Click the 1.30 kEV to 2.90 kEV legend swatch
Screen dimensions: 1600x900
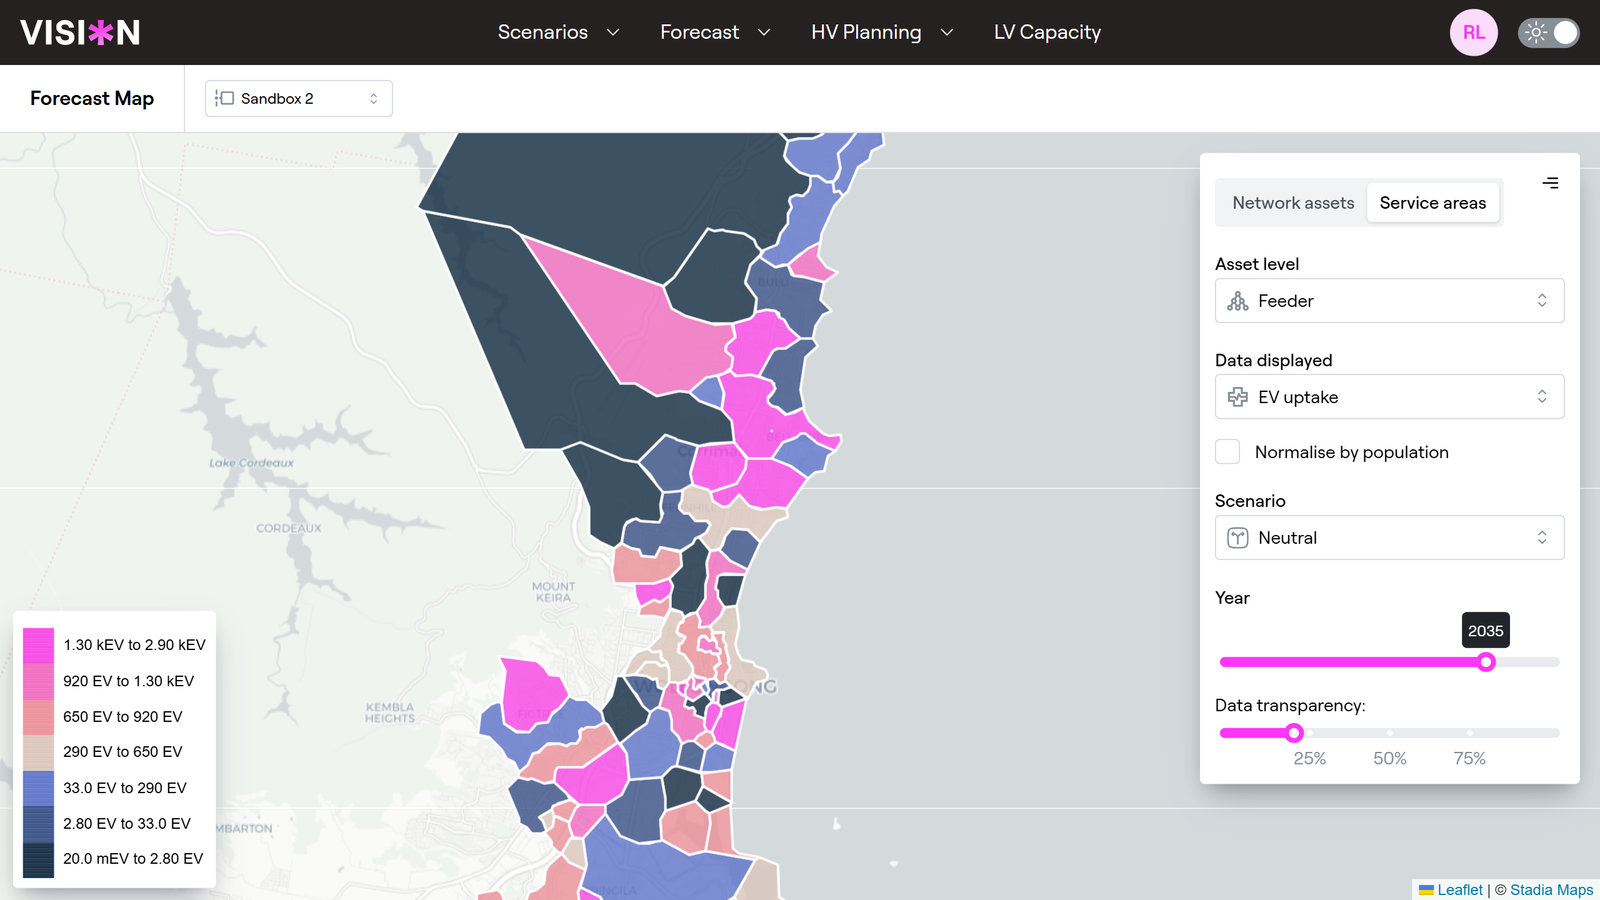pos(38,645)
